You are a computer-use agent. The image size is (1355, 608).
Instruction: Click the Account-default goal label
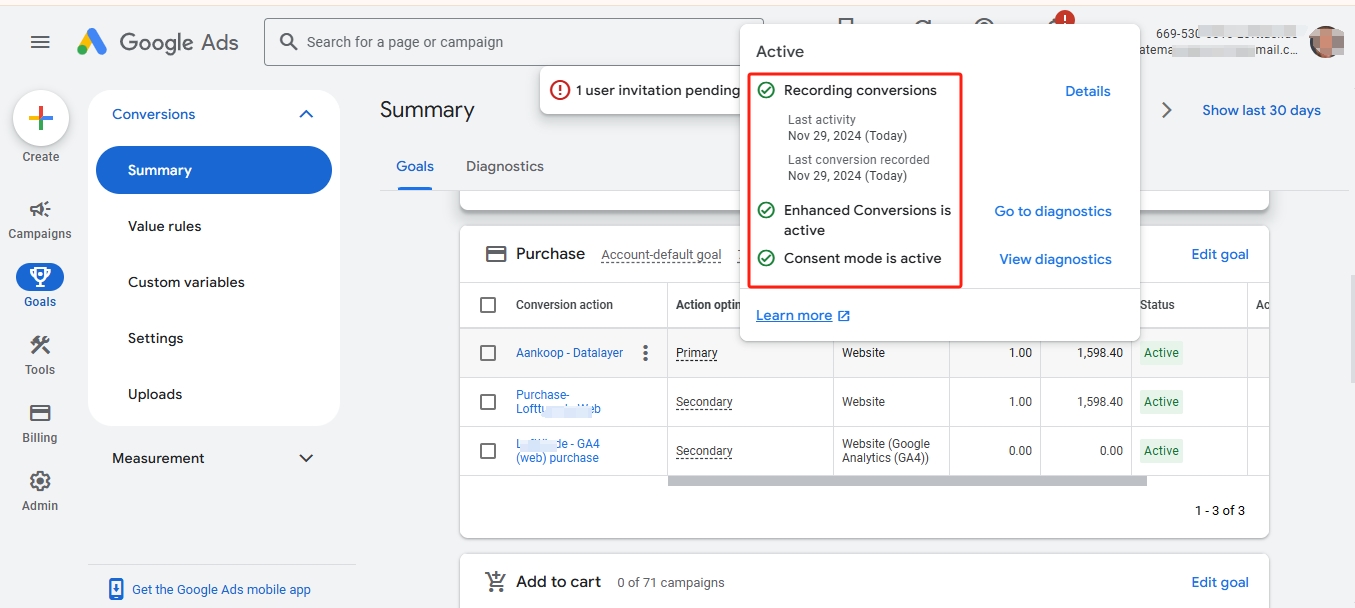point(661,255)
